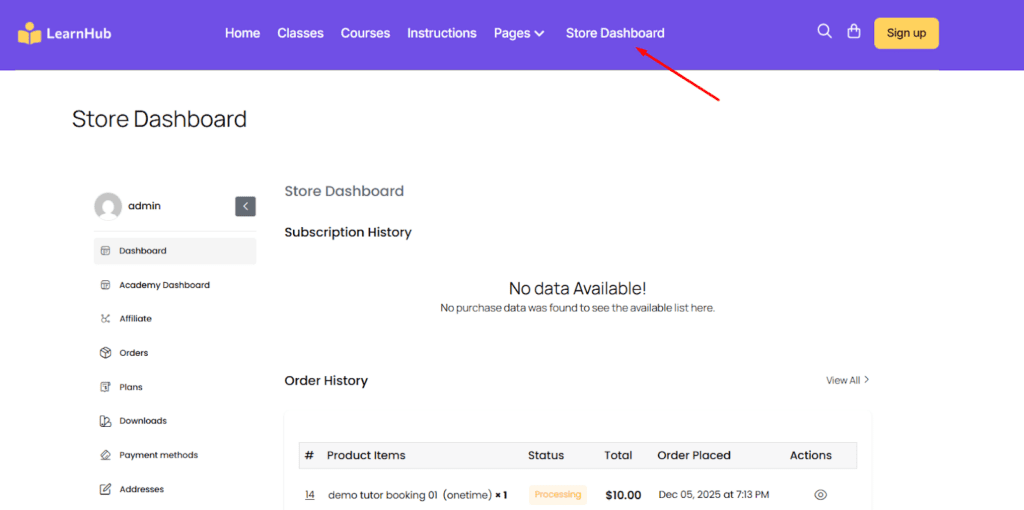Viewport: 1024px width, 510px height.
Task: Click the Payment methods sidebar icon
Action: tap(105, 455)
